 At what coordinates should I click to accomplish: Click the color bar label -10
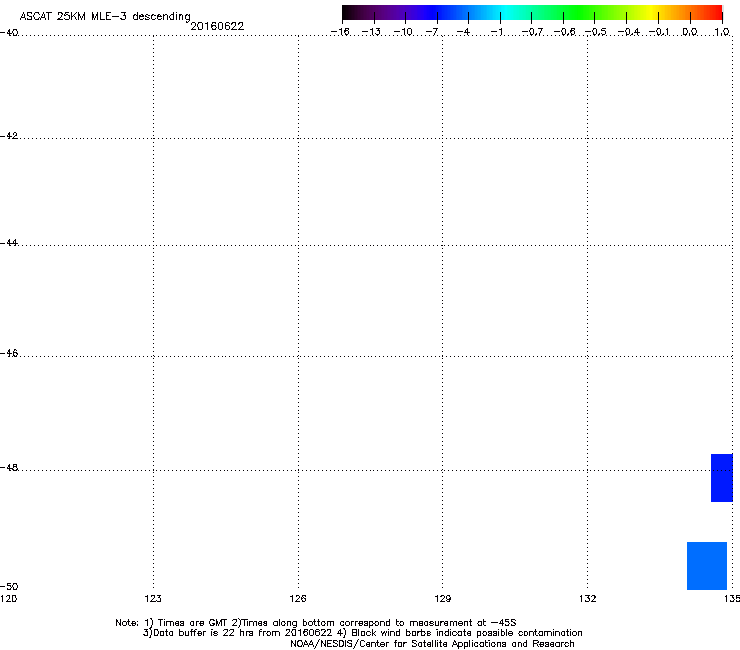(x=403, y=32)
